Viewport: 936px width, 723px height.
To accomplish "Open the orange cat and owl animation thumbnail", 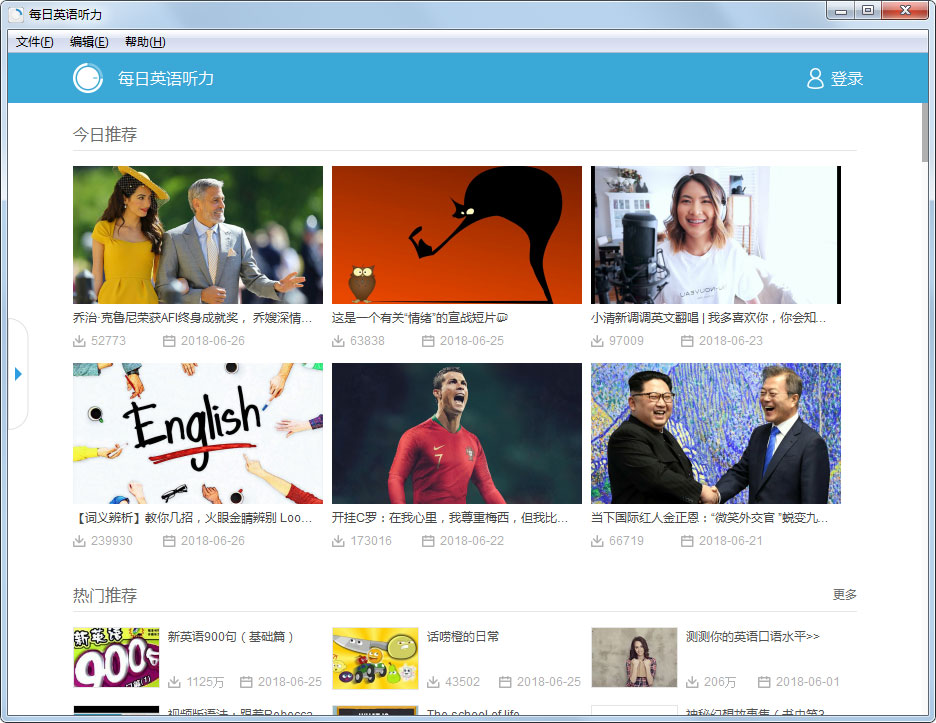I will pos(457,235).
